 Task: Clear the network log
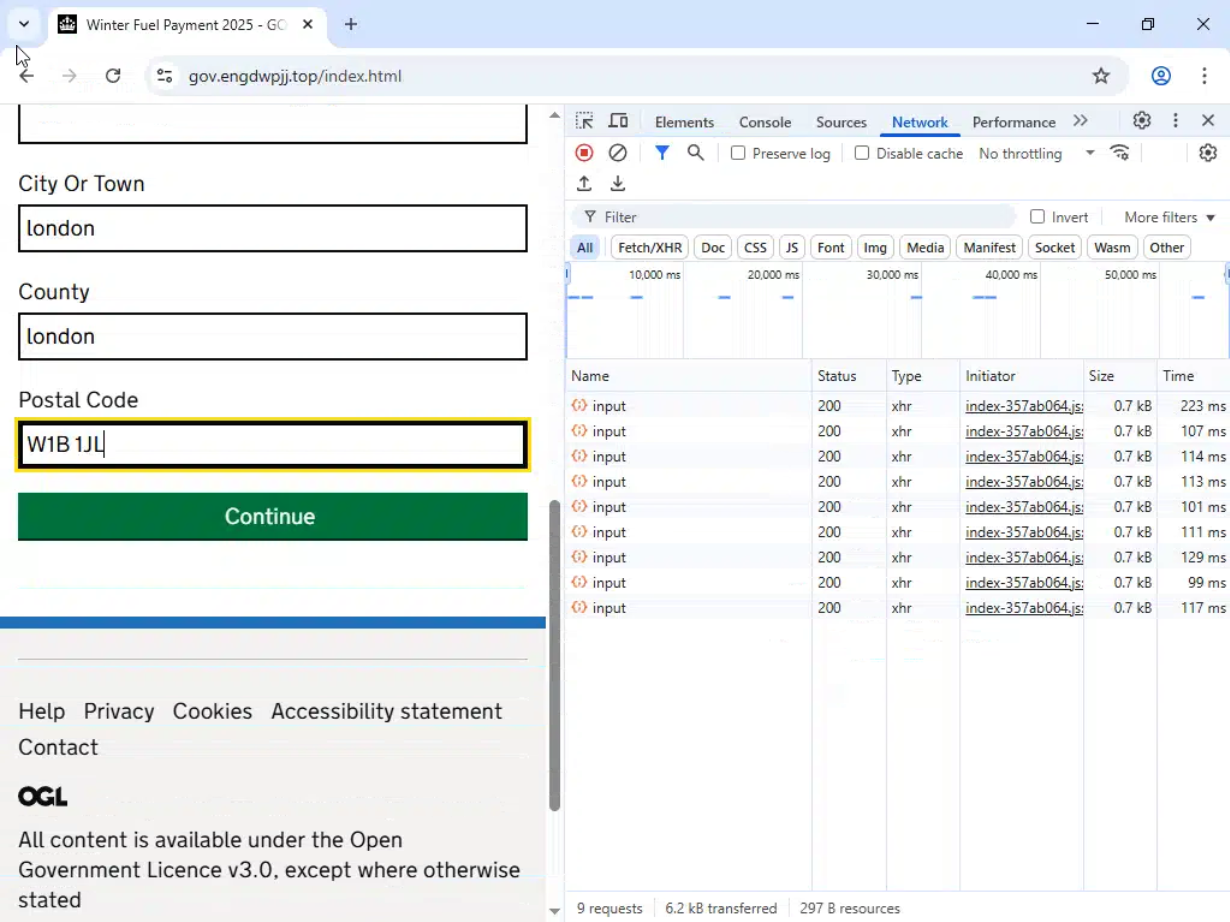(x=618, y=153)
